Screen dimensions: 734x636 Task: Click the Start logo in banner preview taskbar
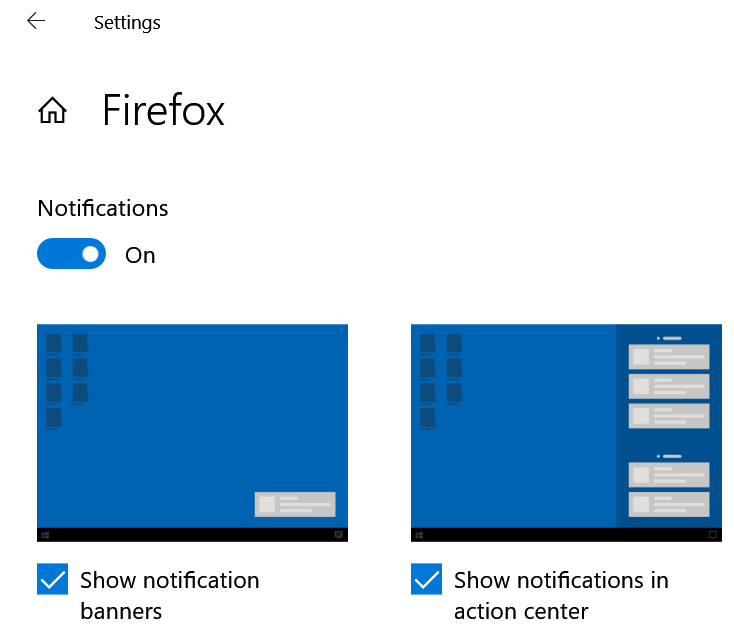[x=43, y=535]
